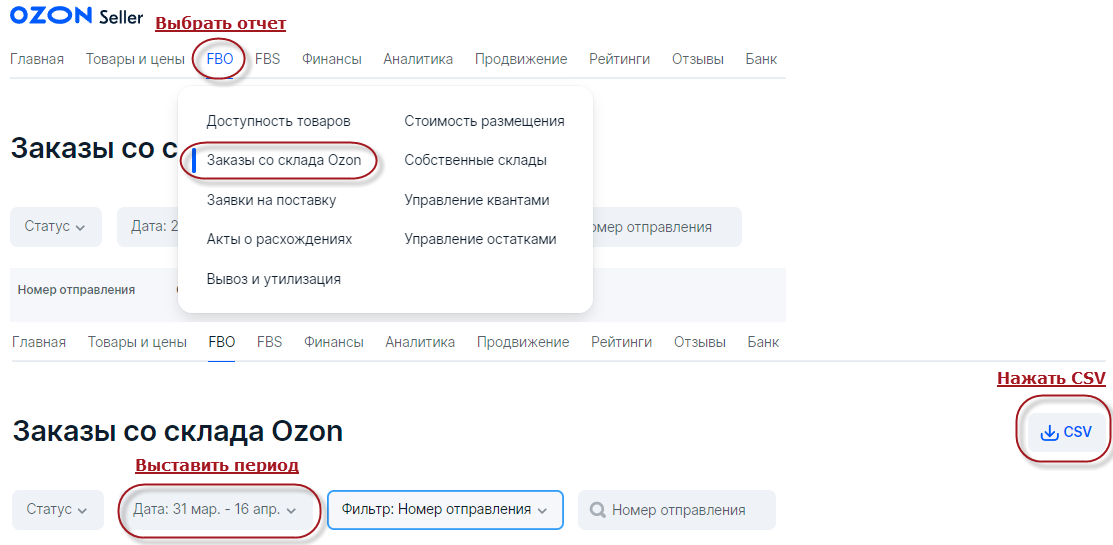Open Заявки на поставку menu entry

click(x=271, y=200)
